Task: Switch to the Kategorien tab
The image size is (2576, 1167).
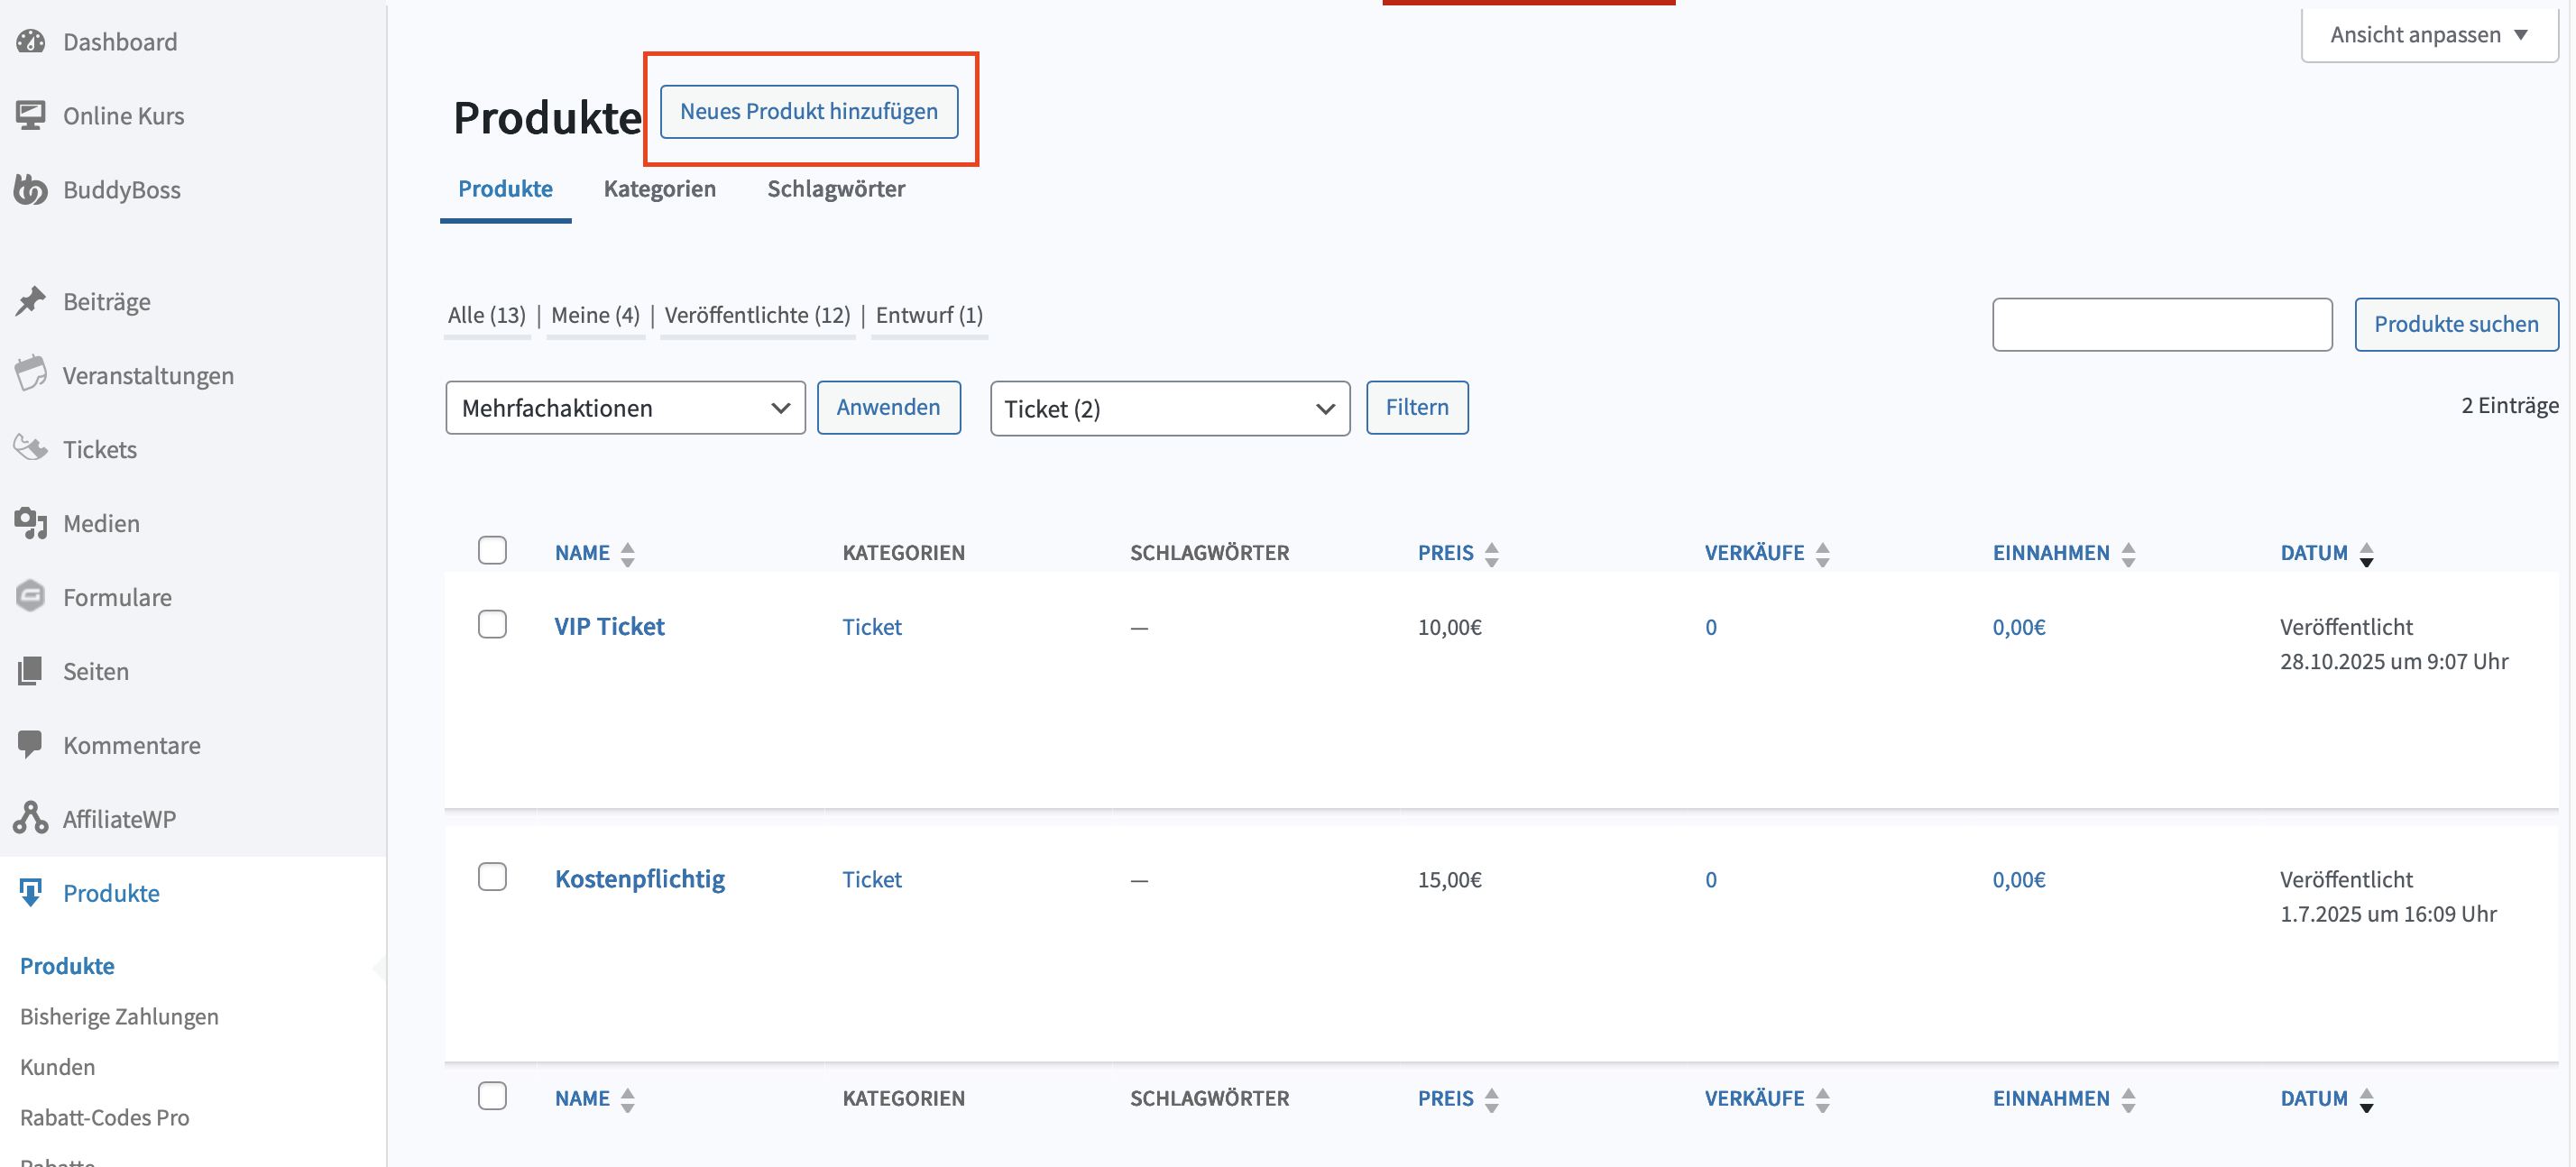Action: [x=659, y=189]
